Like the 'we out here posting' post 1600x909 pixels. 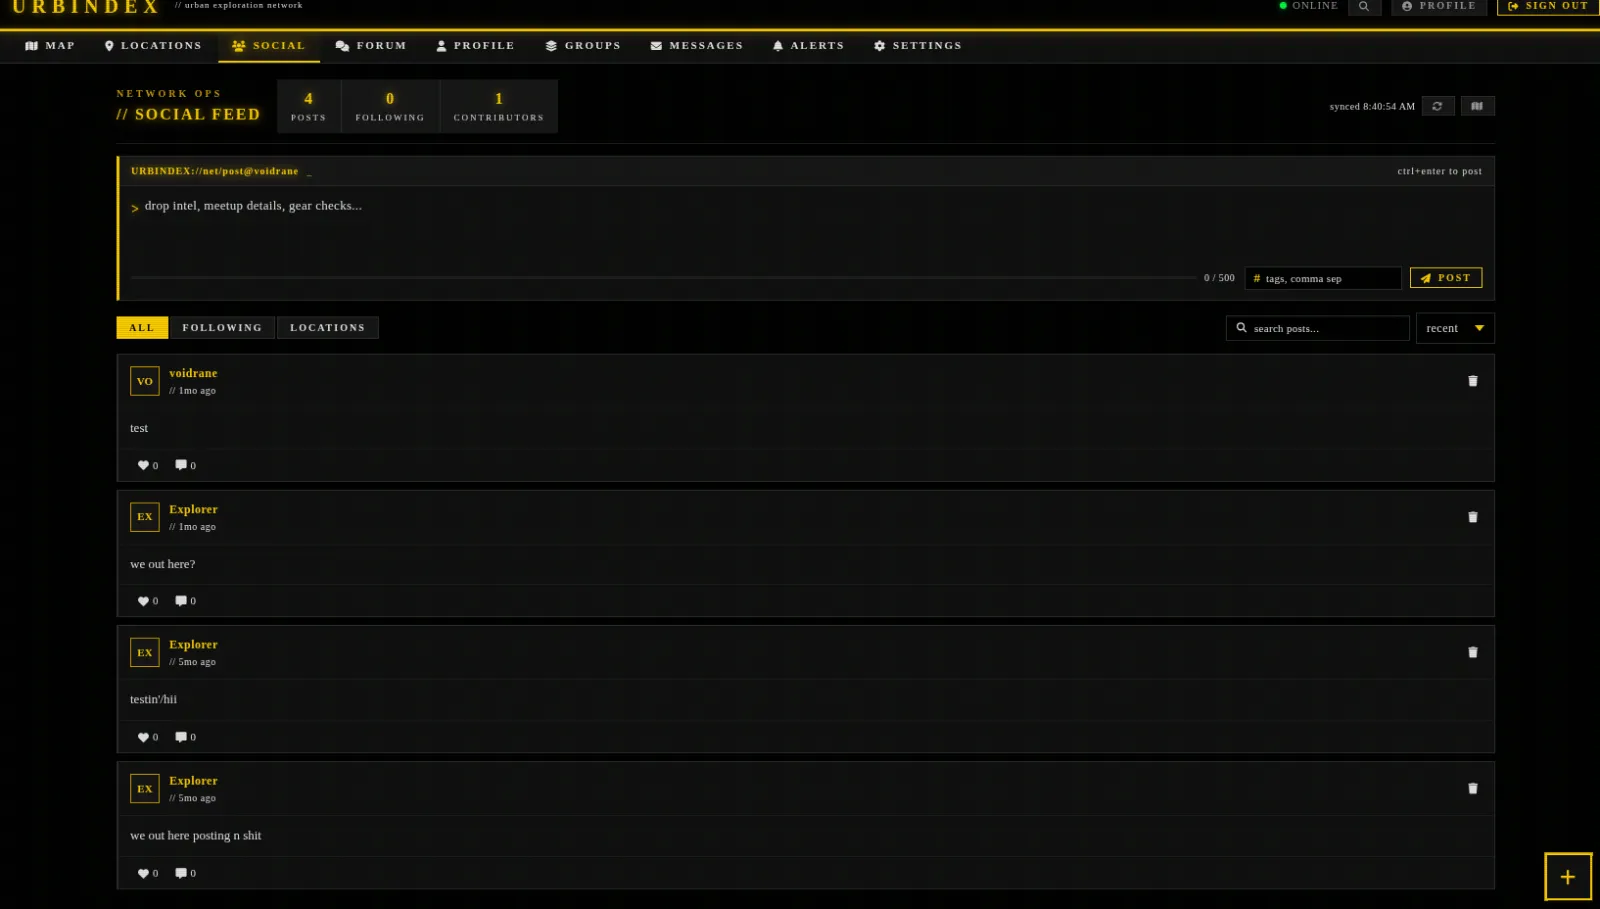click(148, 873)
